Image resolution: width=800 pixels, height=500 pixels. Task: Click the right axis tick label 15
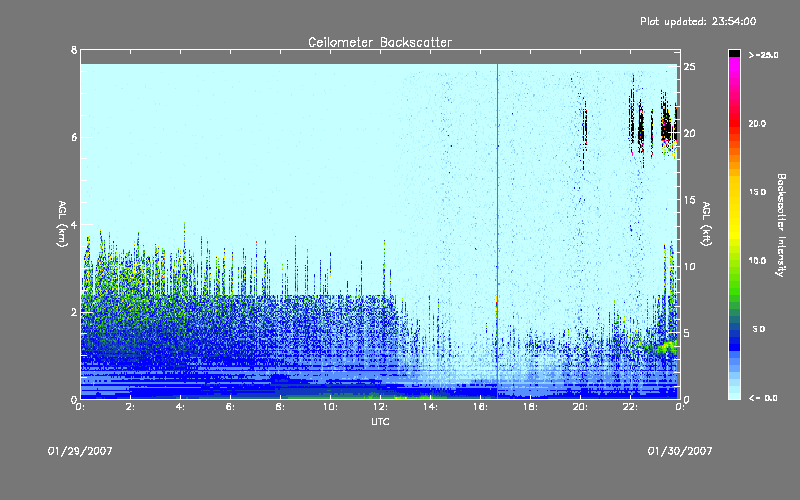690,199
